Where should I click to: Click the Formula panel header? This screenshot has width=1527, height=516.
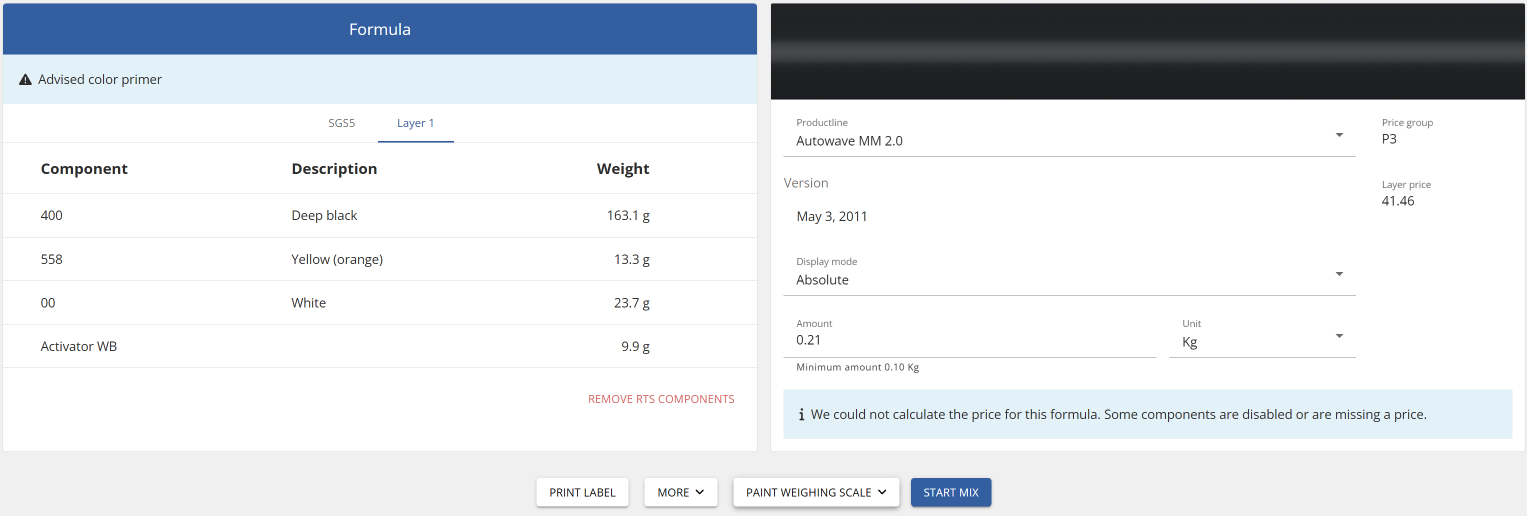tap(379, 30)
